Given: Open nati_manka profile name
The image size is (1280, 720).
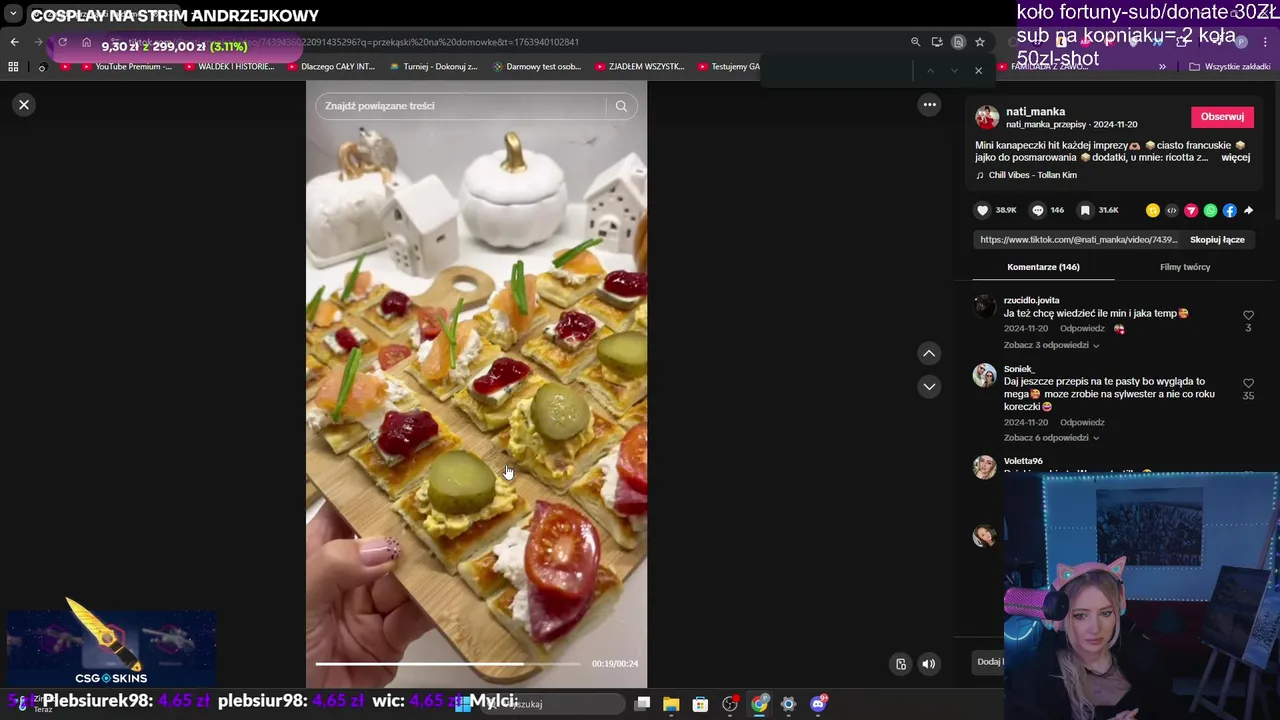Looking at the screenshot, I should pyautogui.click(x=1035, y=111).
